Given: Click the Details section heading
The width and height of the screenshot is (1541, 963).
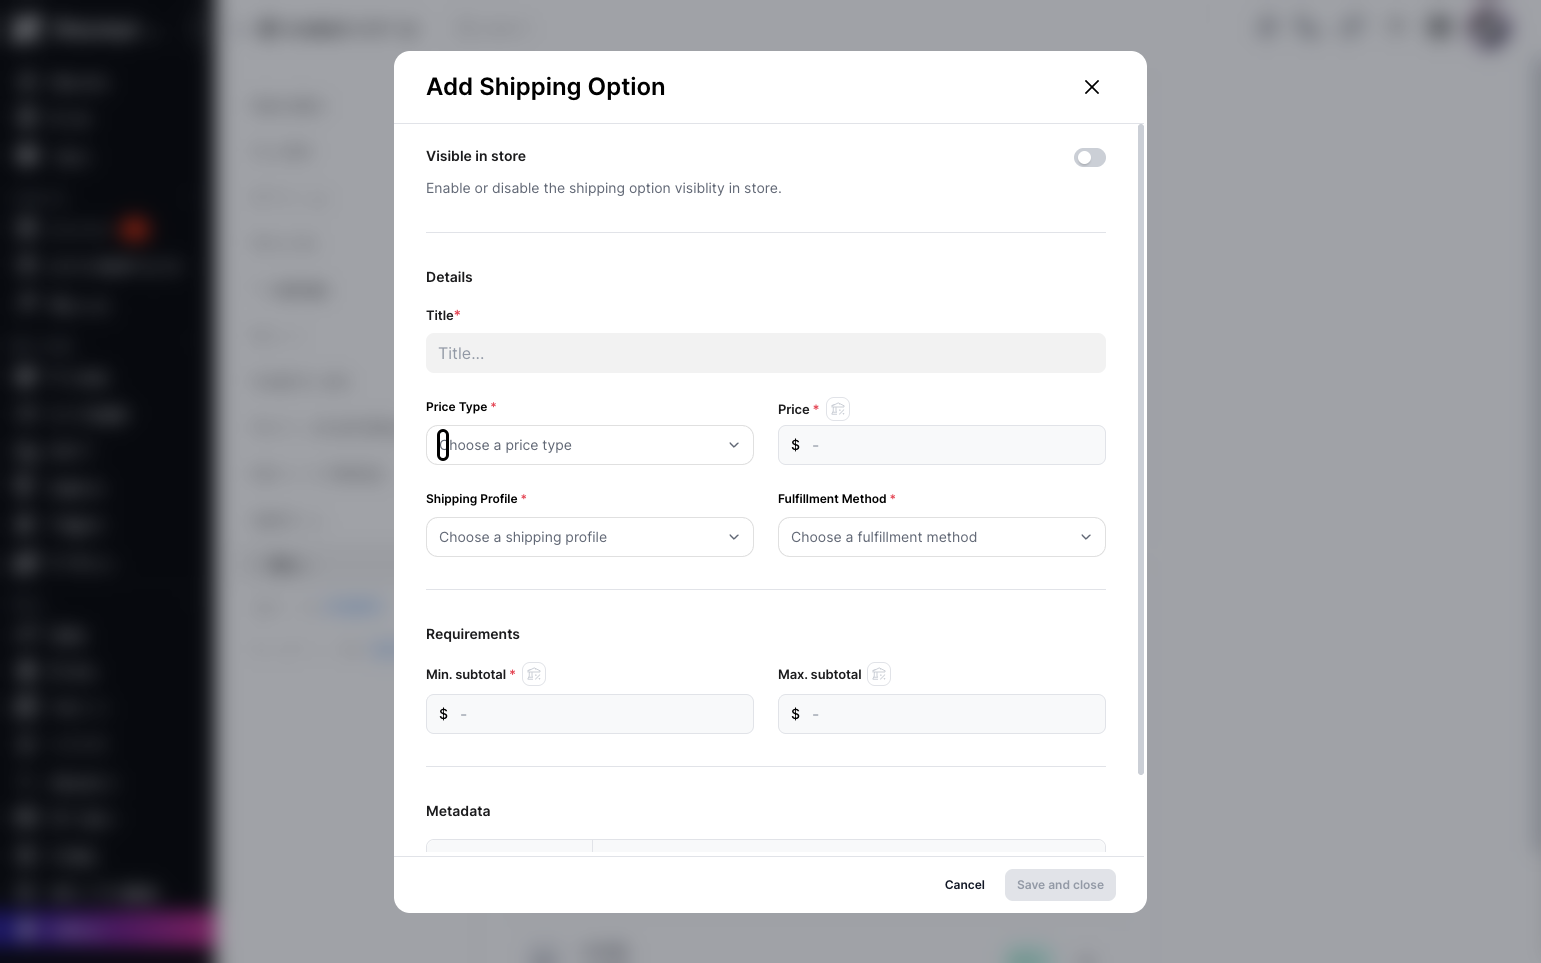Looking at the screenshot, I should tap(449, 277).
